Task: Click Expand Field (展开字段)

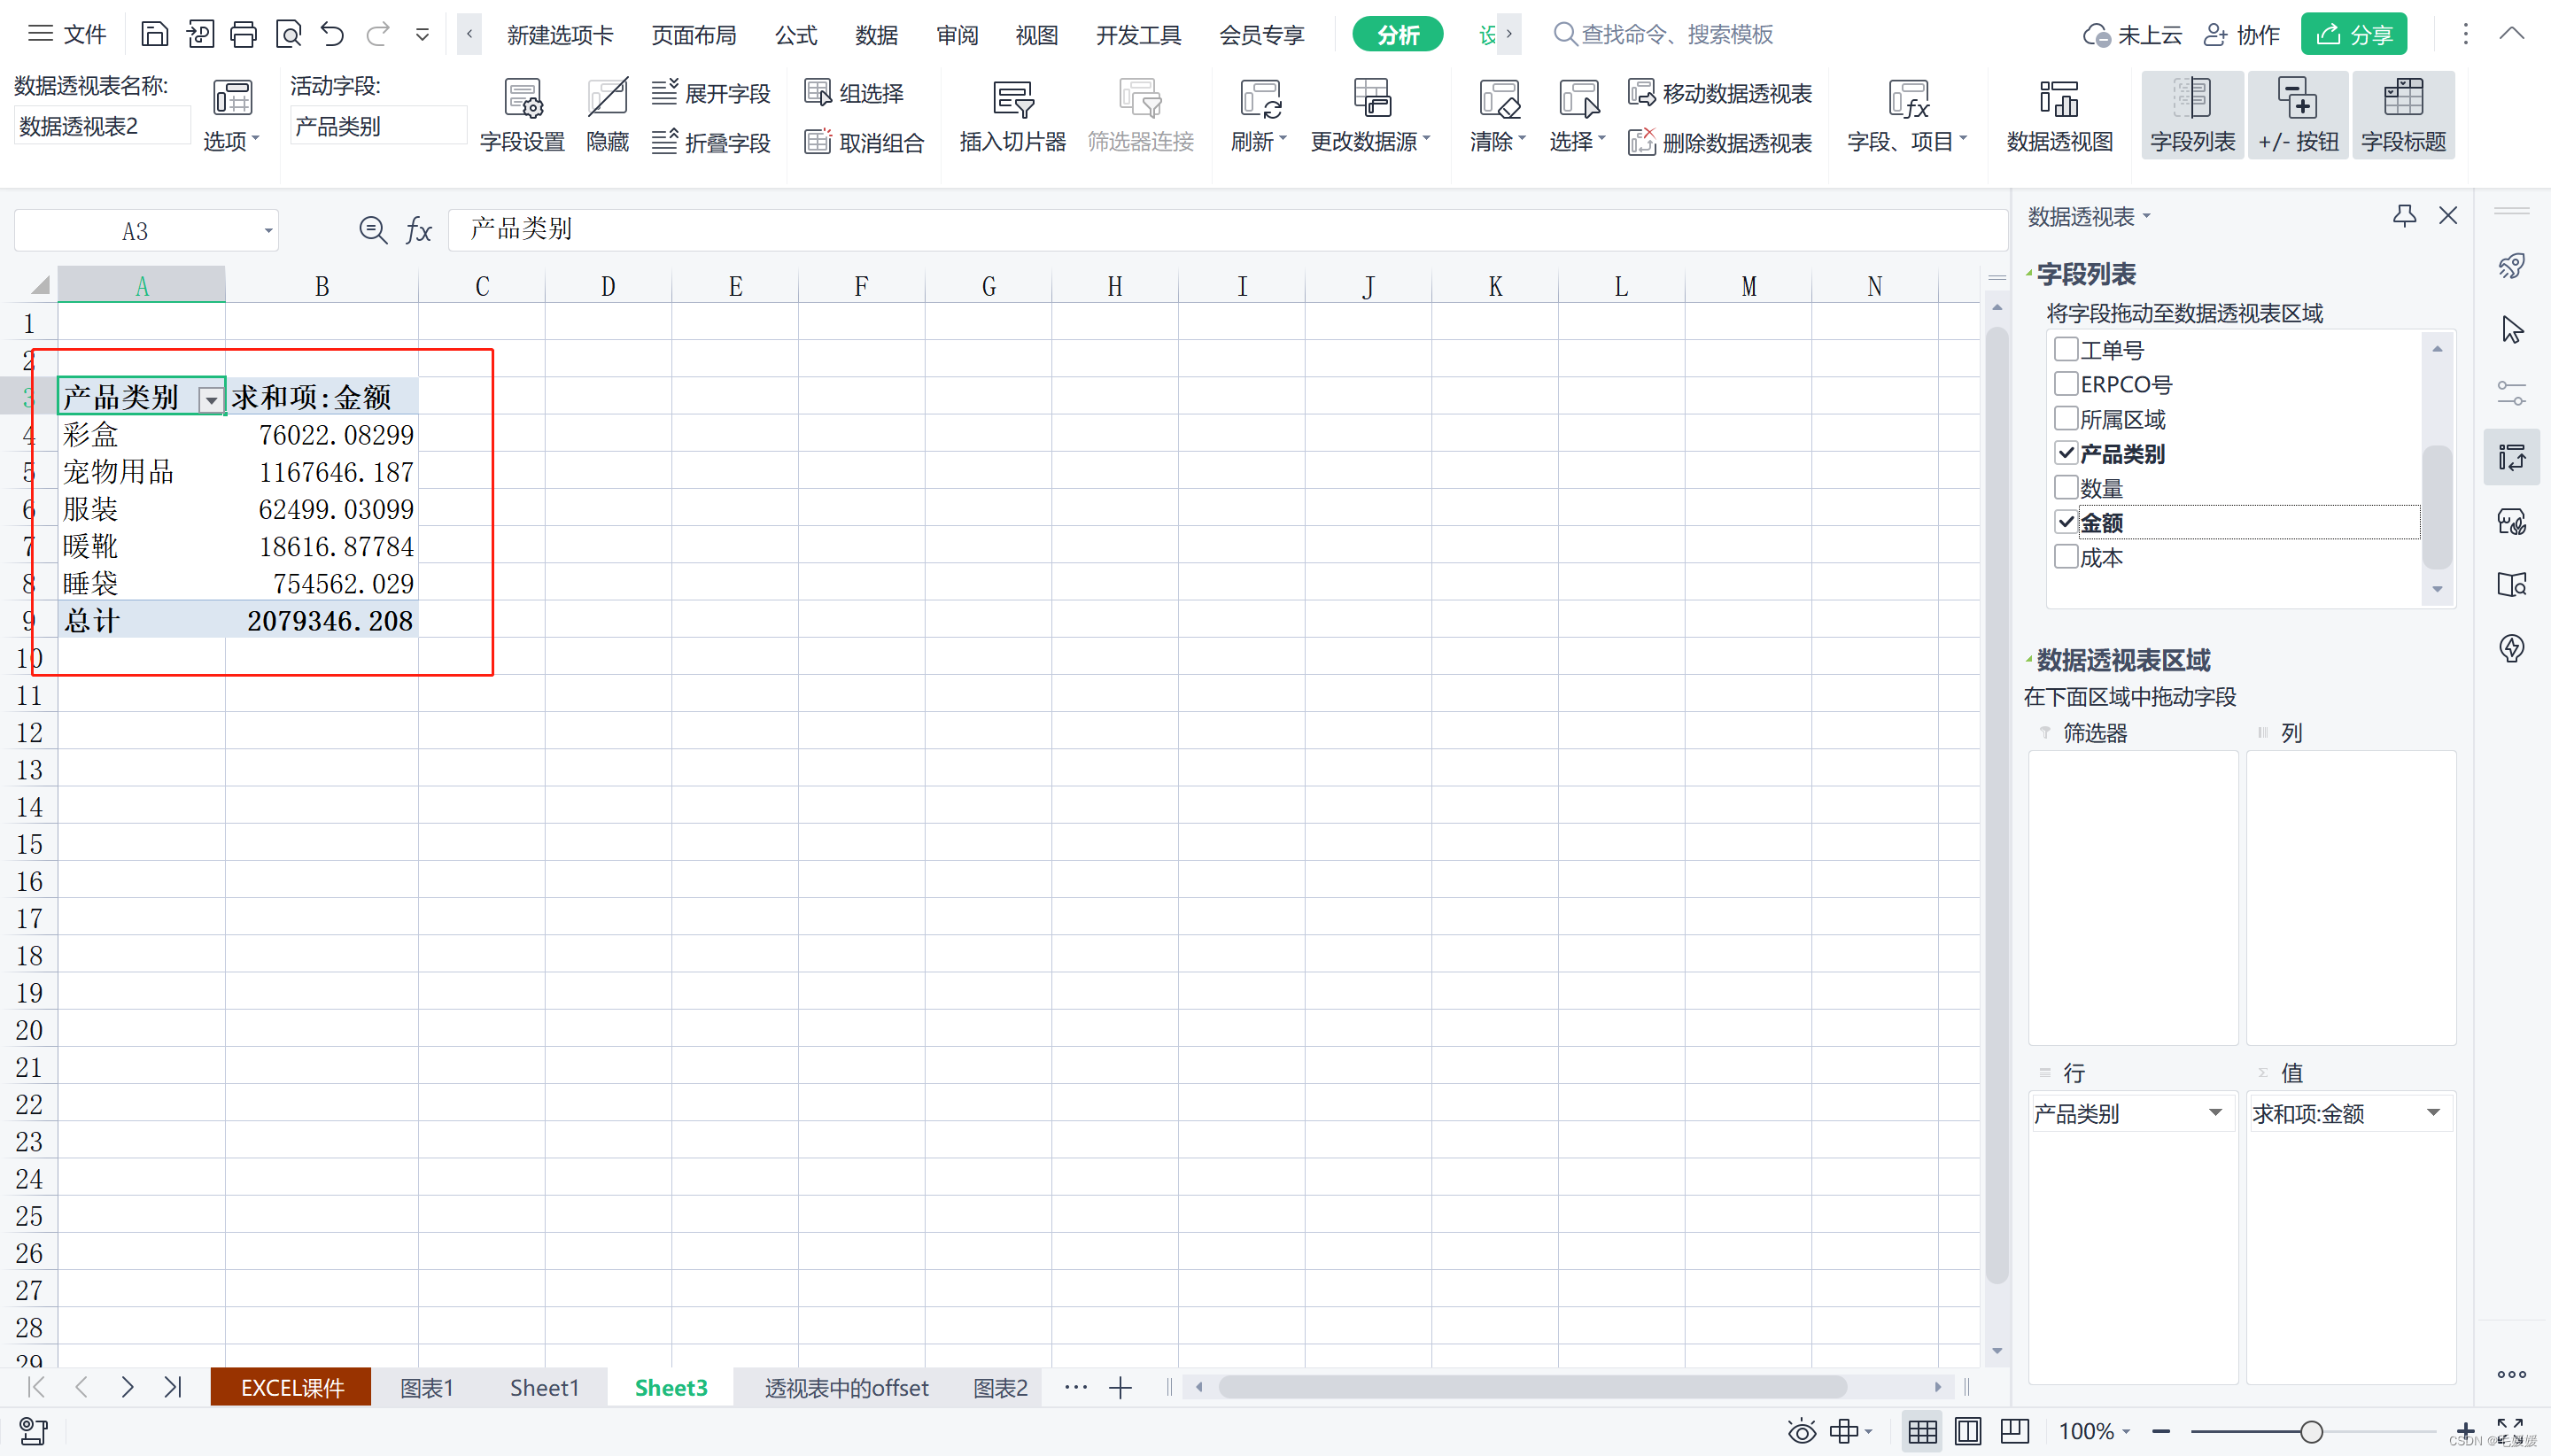Action: [711, 93]
